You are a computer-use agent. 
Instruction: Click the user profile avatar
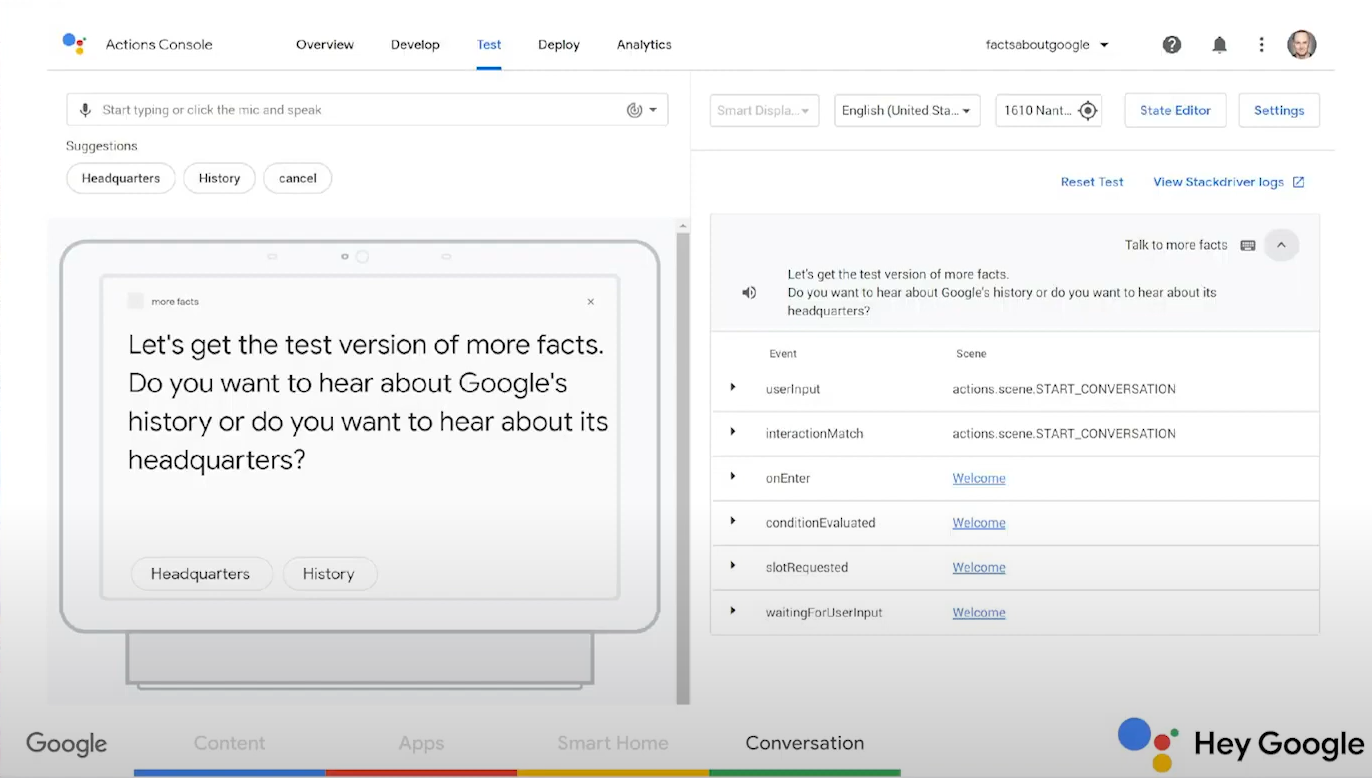[x=1301, y=45]
